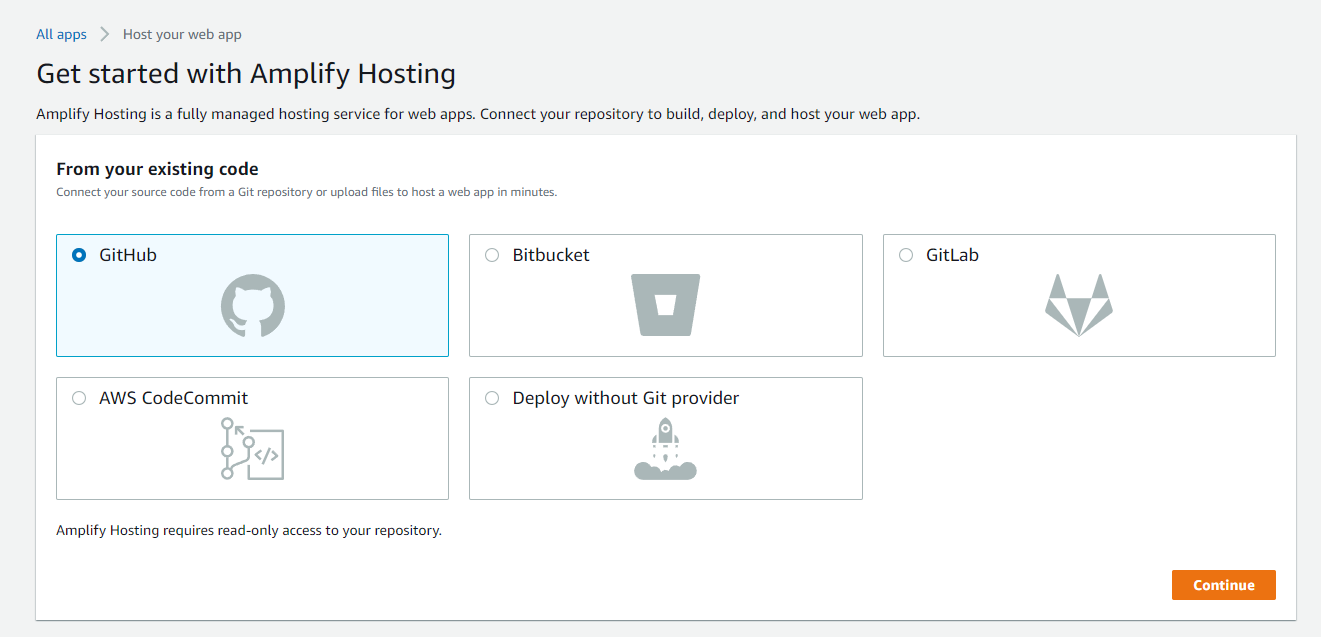The image size is (1321, 637).
Task: Open the All apps breadcrumb link
Action: click(61, 34)
